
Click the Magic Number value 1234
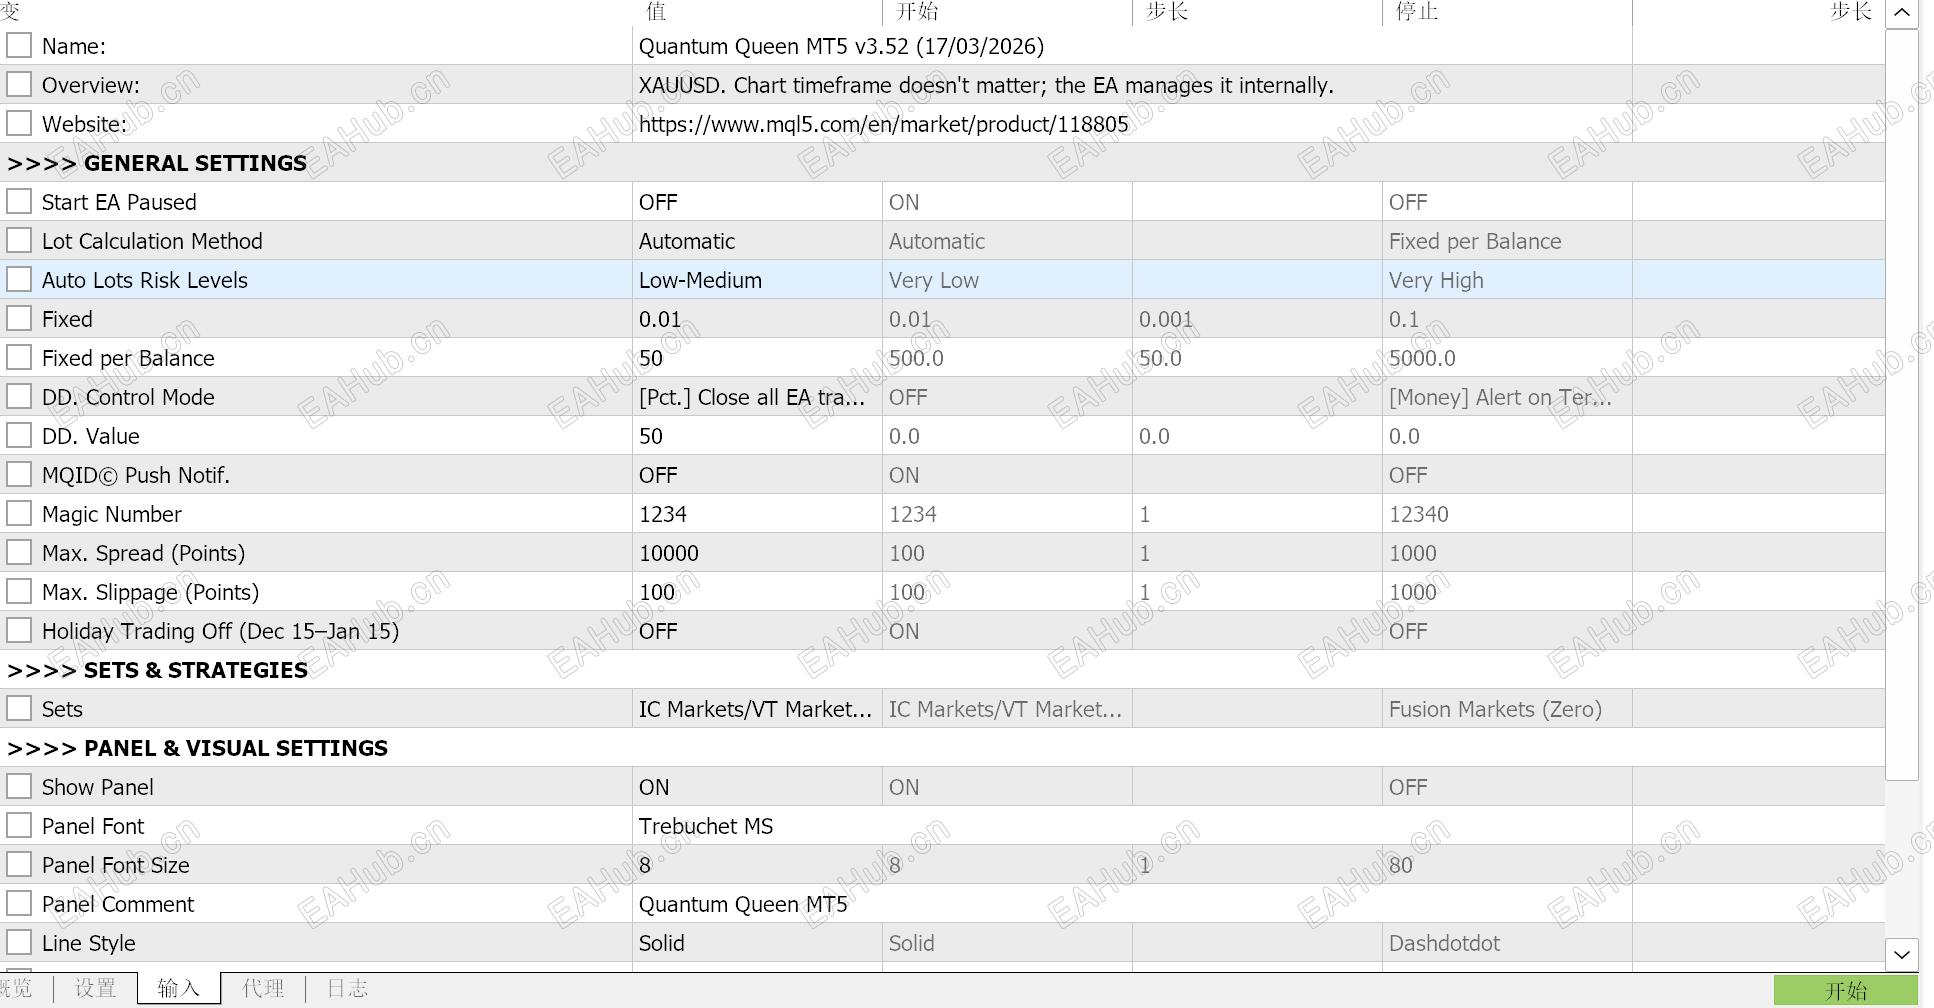[757, 514]
